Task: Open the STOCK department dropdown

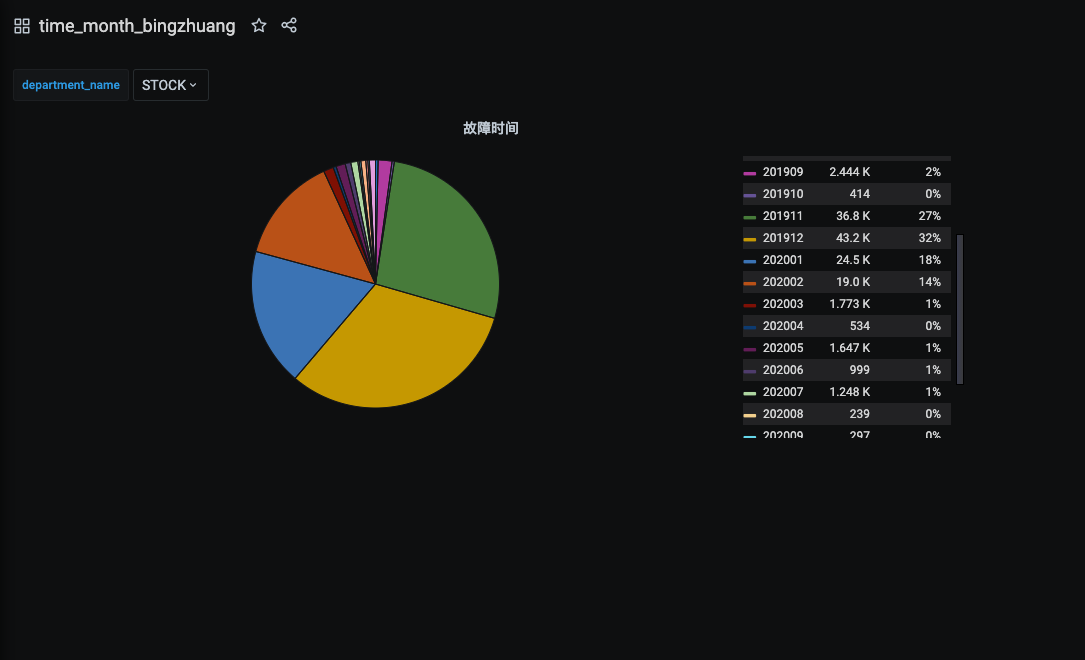Action: 170,85
